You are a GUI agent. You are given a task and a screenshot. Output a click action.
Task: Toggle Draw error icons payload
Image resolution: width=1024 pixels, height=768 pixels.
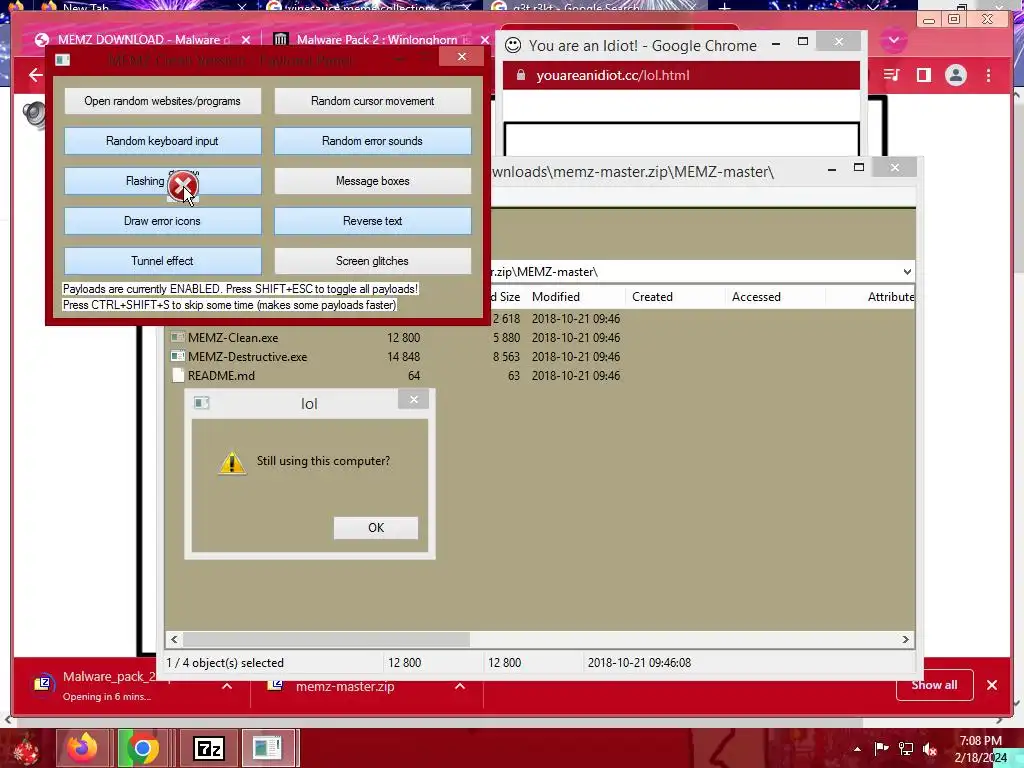click(x=162, y=221)
